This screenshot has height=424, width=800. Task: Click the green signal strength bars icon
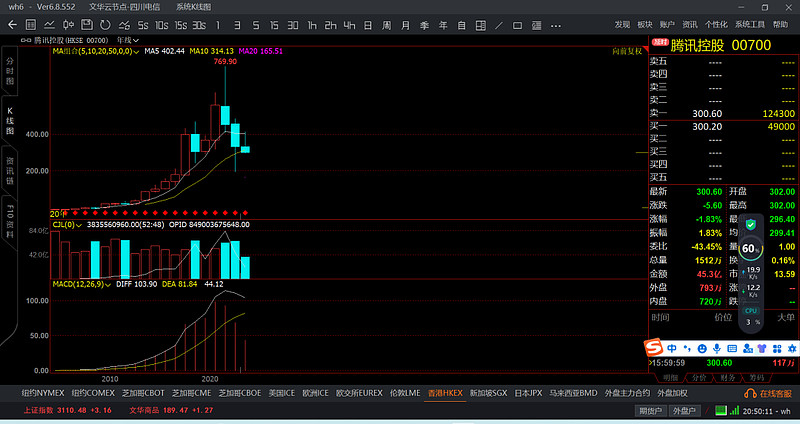pos(734,410)
